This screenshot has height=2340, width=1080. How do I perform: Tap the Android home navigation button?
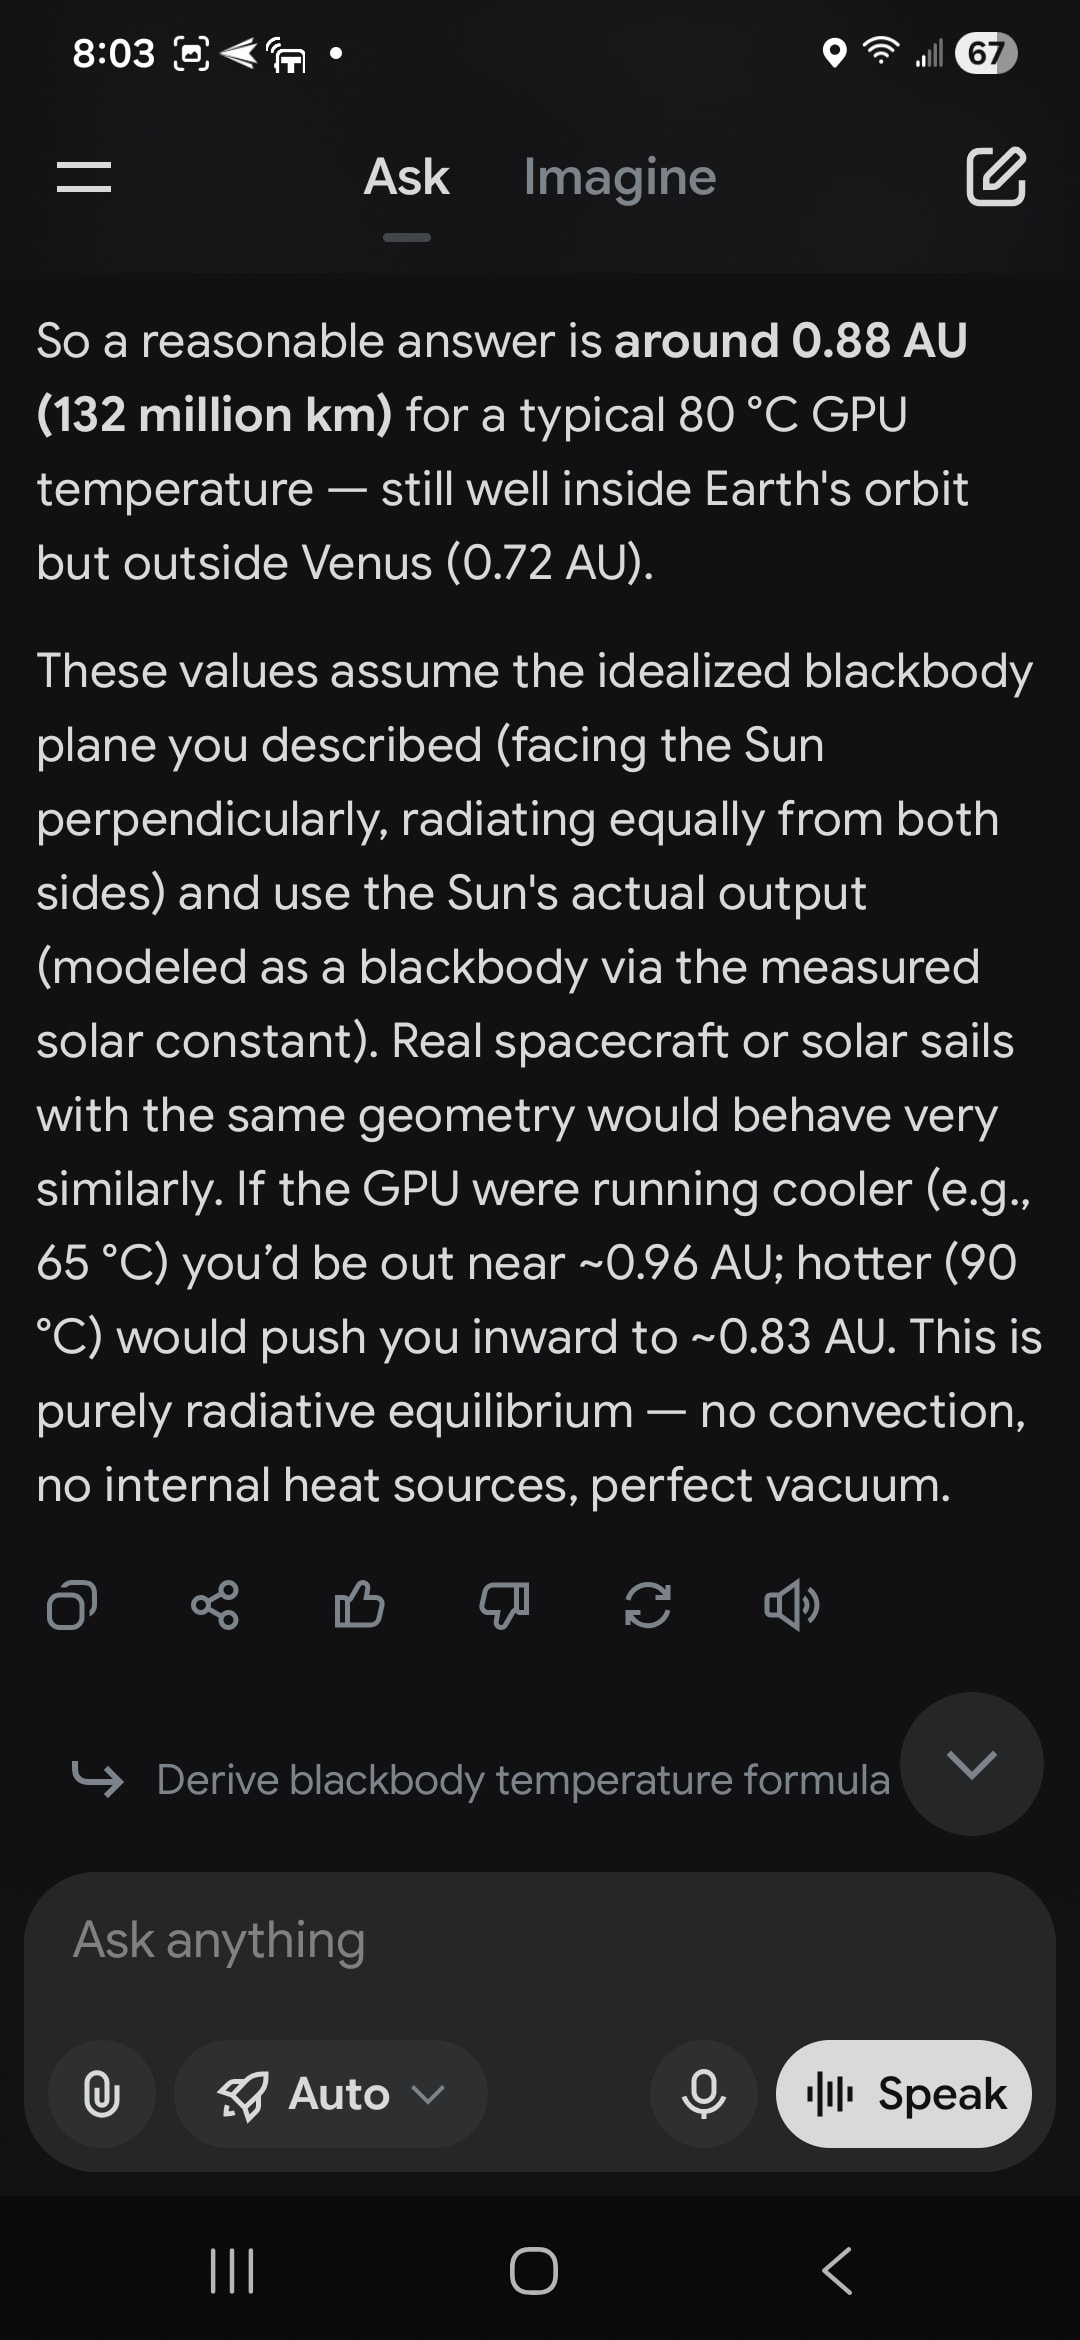point(534,2270)
